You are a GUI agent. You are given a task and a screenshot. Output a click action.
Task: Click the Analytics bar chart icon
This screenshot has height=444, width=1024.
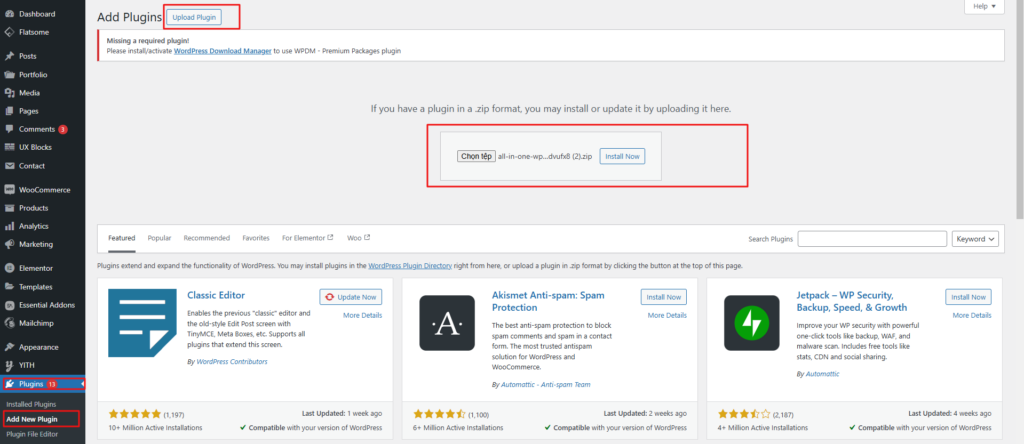coord(9,227)
